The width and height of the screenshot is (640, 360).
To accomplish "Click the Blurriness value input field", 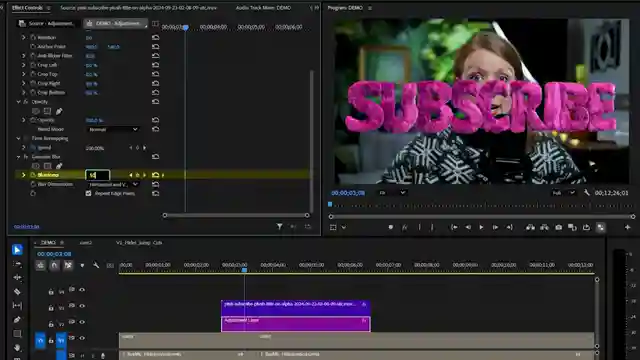I will coord(98,175).
